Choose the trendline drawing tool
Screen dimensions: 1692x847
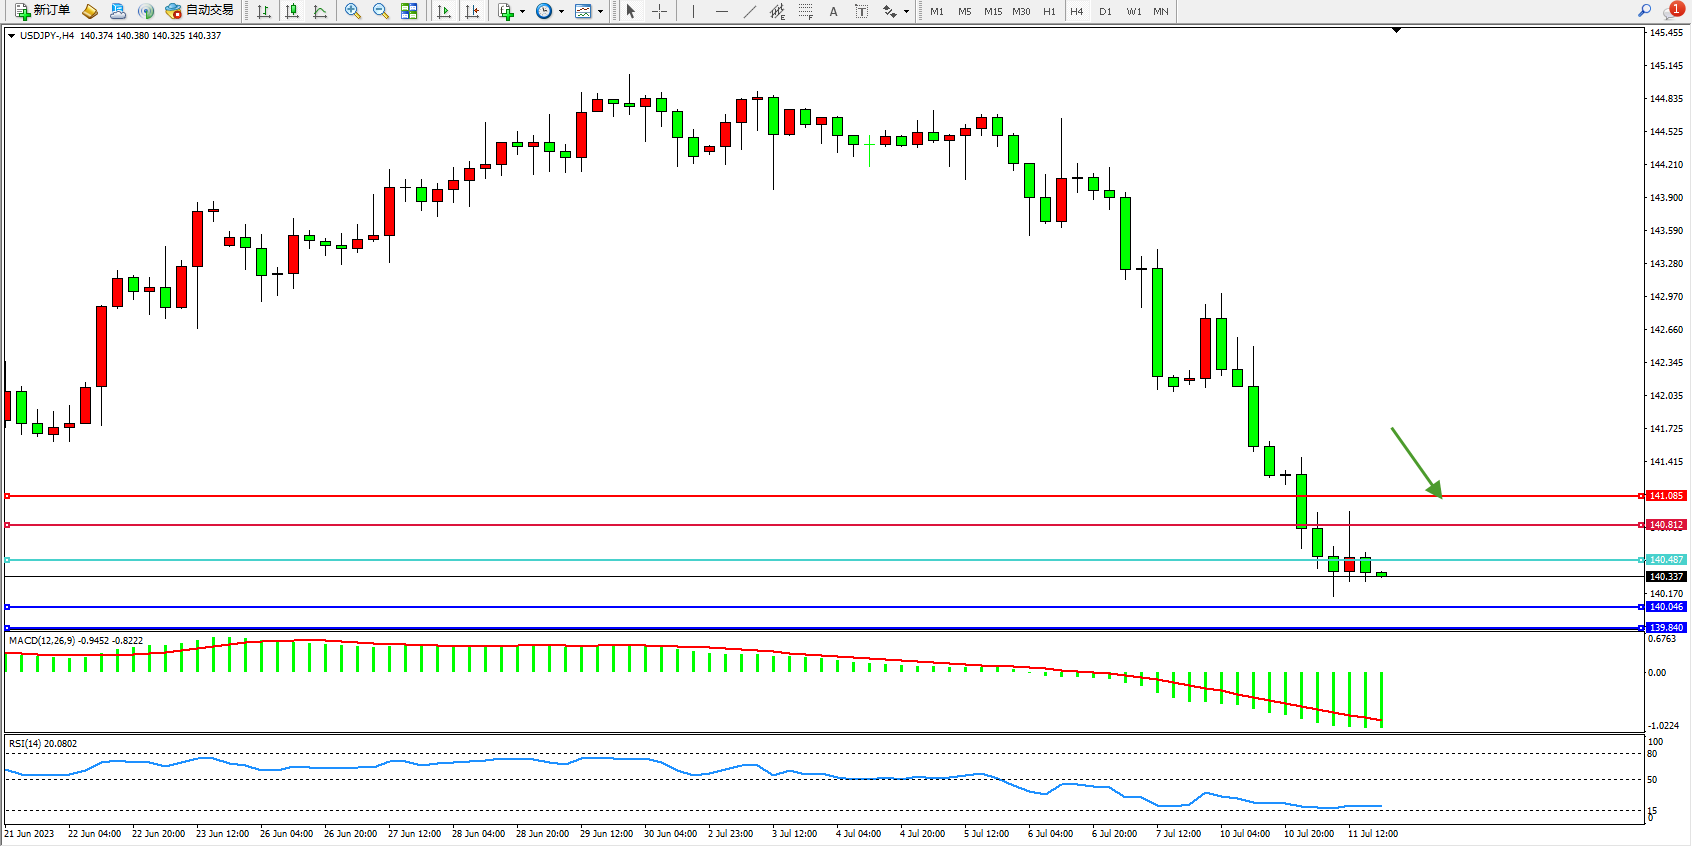pos(750,11)
